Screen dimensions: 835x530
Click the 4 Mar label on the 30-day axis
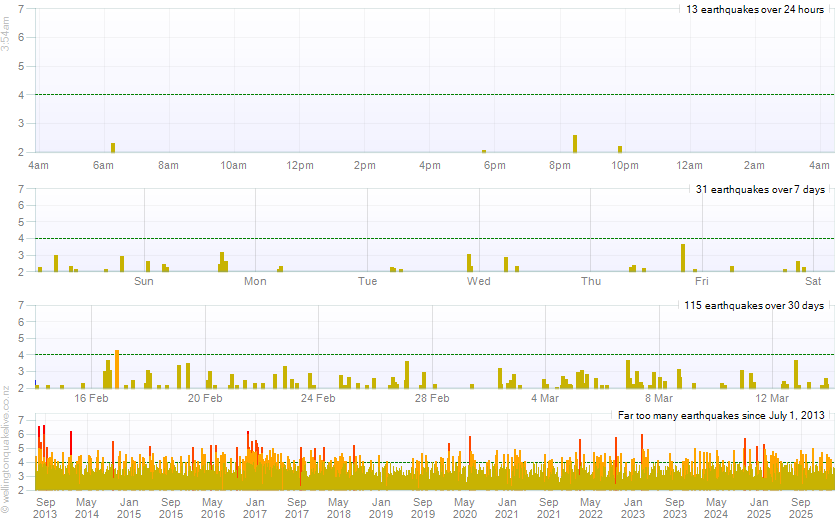(545, 398)
